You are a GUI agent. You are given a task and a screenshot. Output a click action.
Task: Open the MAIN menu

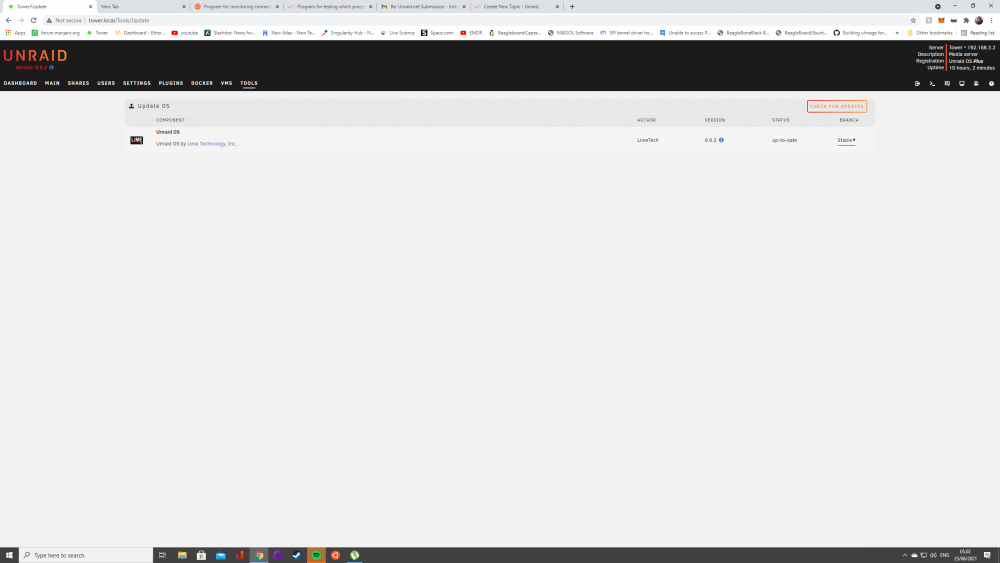(x=52, y=84)
